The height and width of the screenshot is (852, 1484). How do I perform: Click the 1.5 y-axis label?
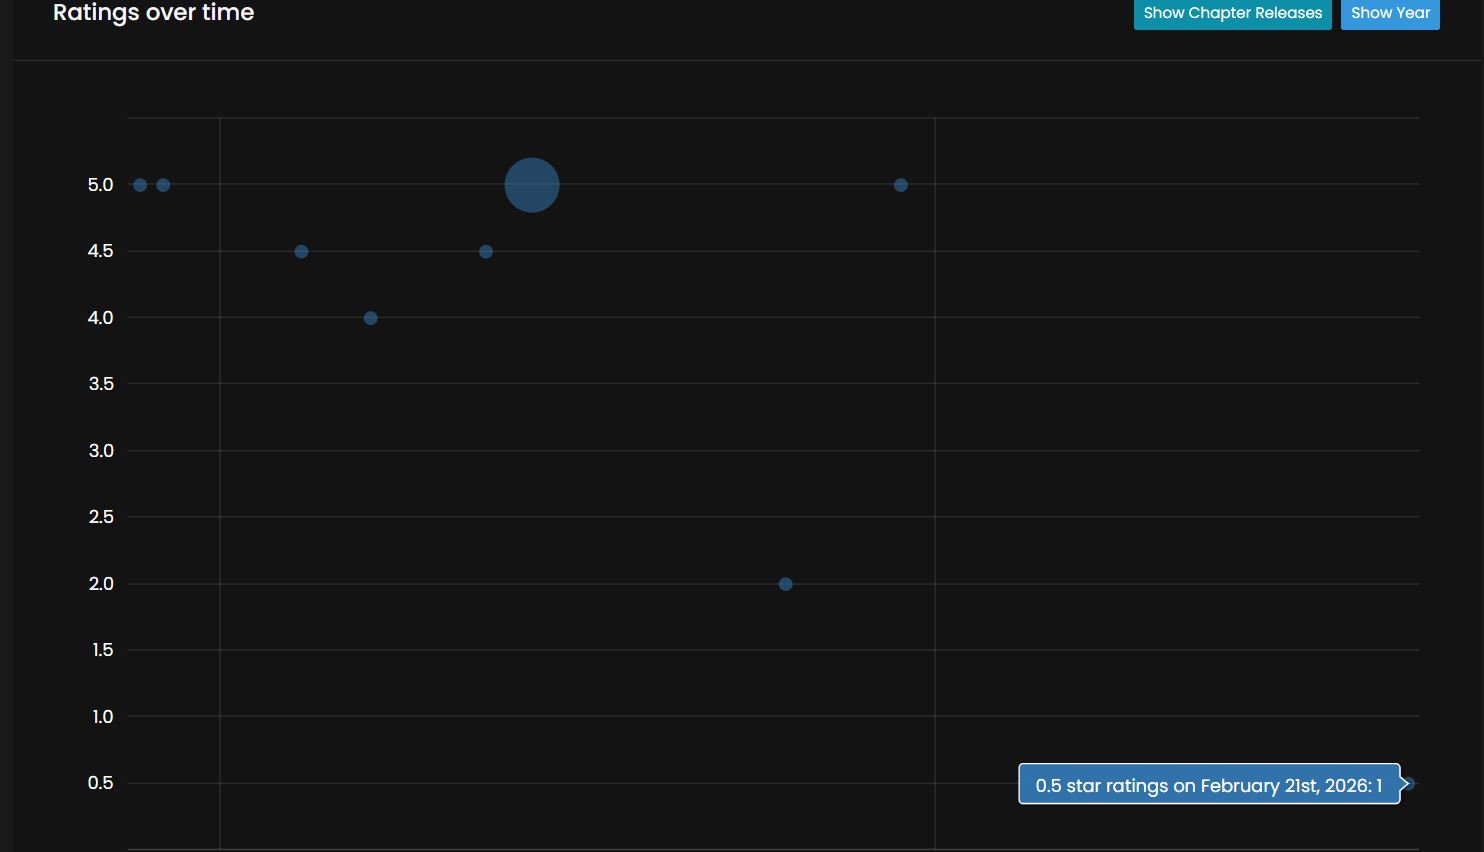tap(102, 650)
